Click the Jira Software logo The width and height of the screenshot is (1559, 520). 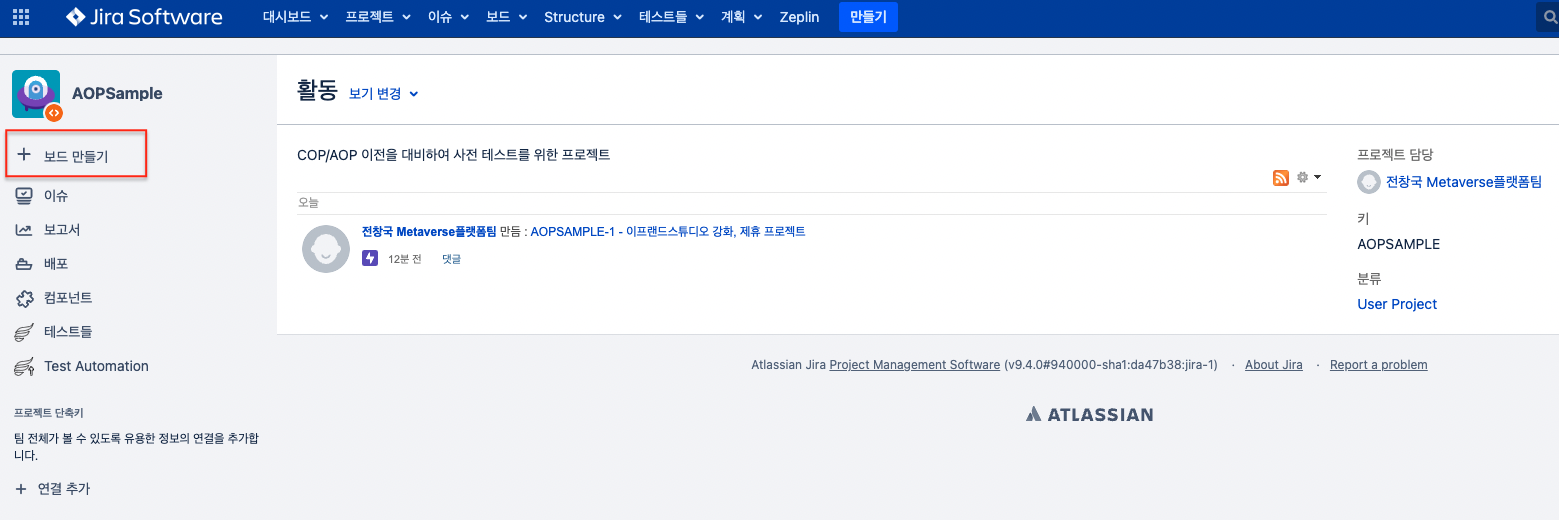(x=144, y=17)
